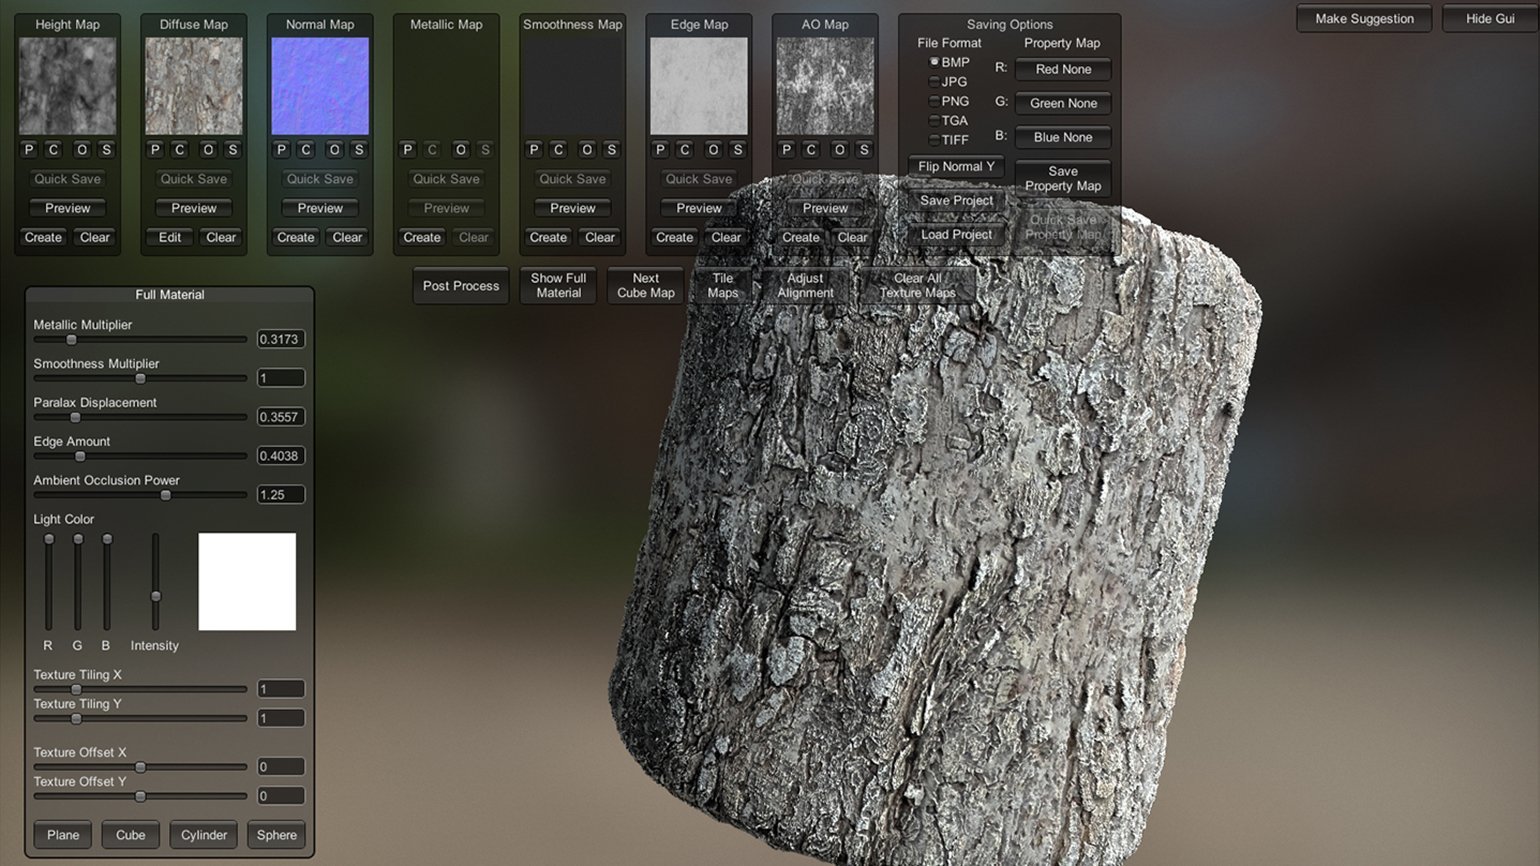Click the S button under Height Map
Image resolution: width=1540 pixels, height=866 pixels.
coord(106,150)
